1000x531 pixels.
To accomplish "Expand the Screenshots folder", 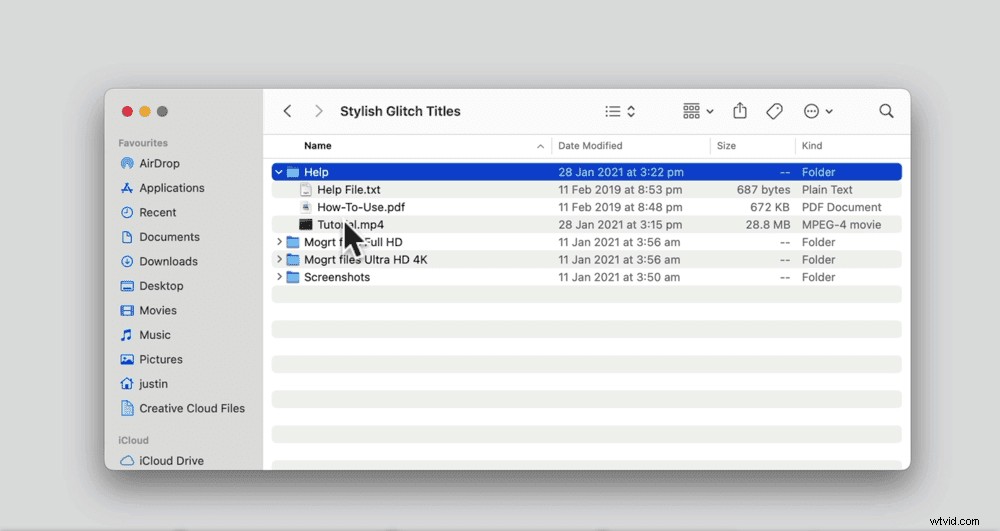I will tap(279, 277).
